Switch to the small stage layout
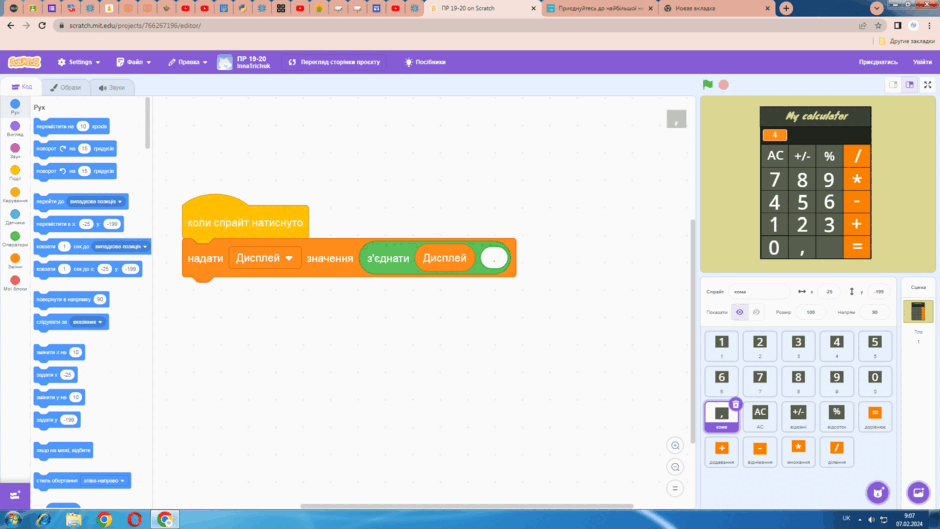 893,85
